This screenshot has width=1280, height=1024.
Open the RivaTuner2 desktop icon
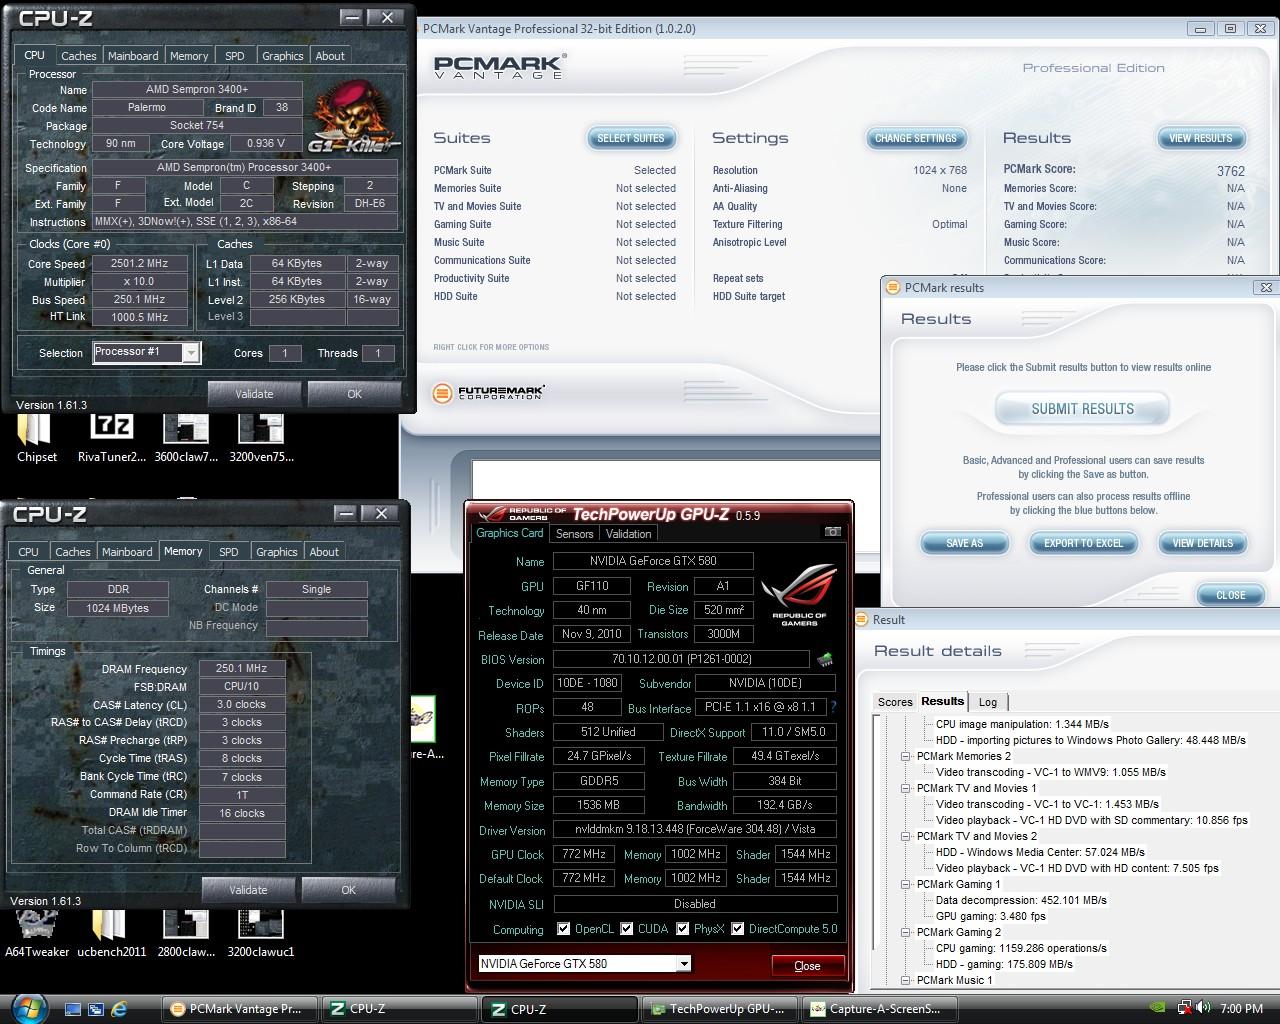tap(111, 438)
